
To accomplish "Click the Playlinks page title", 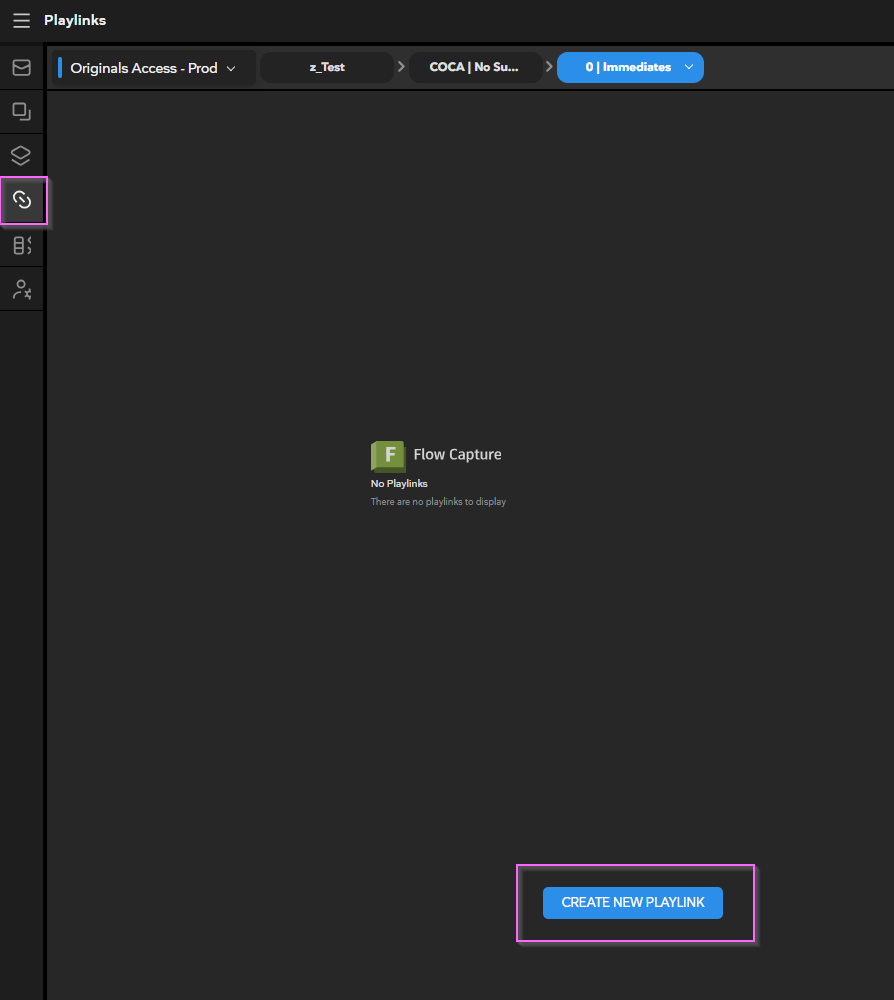I will (75, 20).
